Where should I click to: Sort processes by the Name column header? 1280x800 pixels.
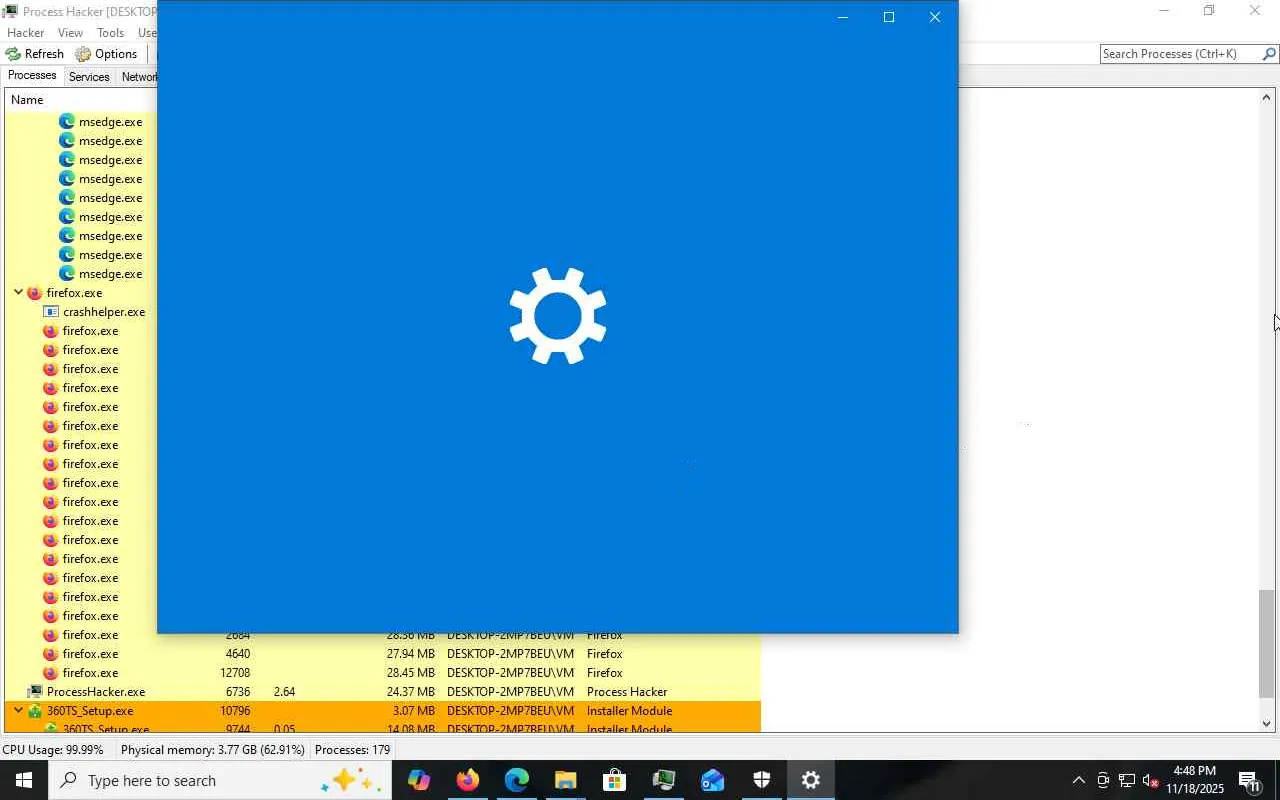tap(27, 100)
